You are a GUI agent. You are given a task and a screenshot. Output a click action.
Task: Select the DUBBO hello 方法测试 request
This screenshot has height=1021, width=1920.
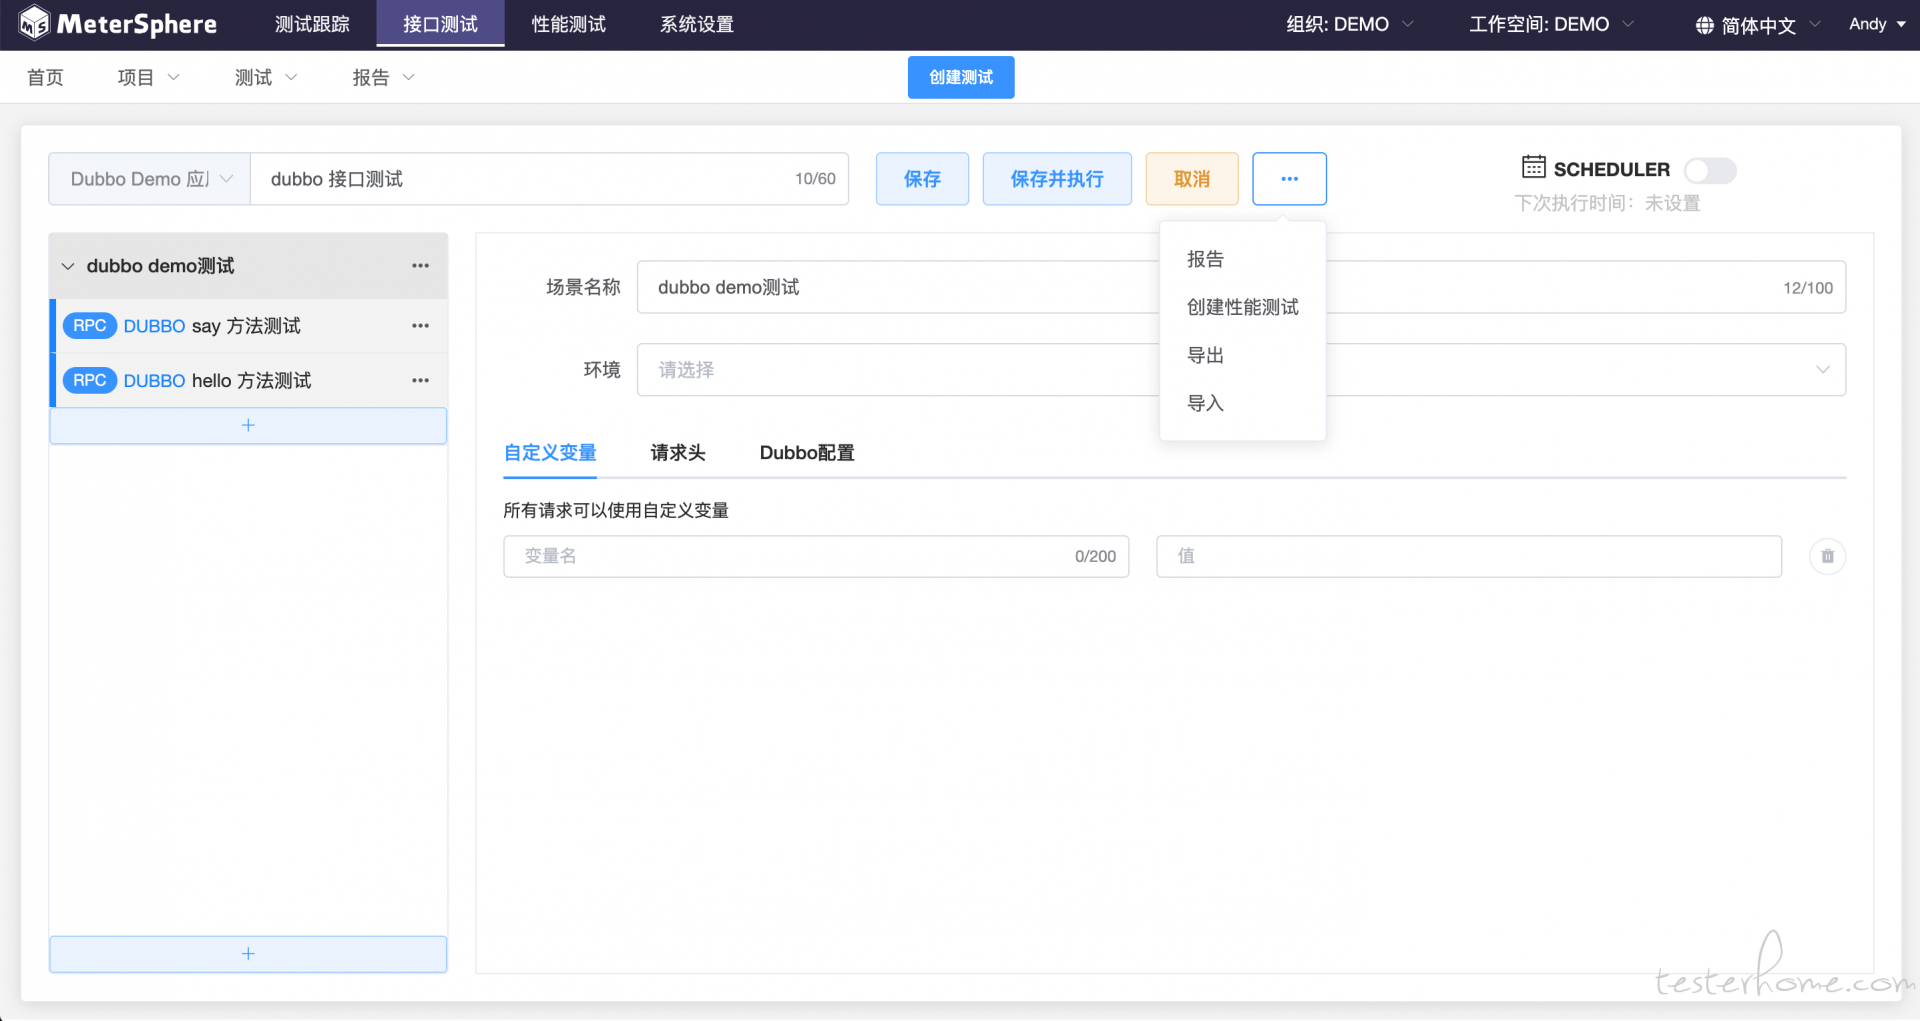248,381
